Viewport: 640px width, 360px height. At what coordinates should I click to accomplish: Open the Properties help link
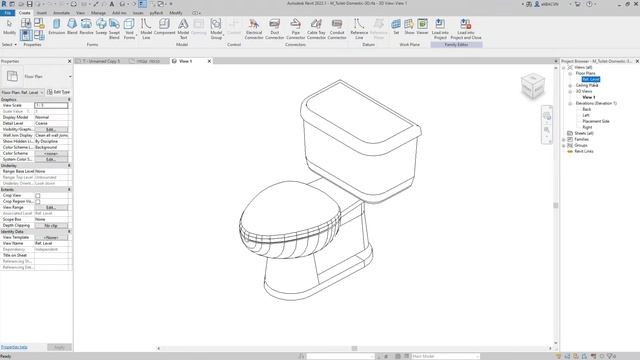pyautogui.click(x=14, y=347)
